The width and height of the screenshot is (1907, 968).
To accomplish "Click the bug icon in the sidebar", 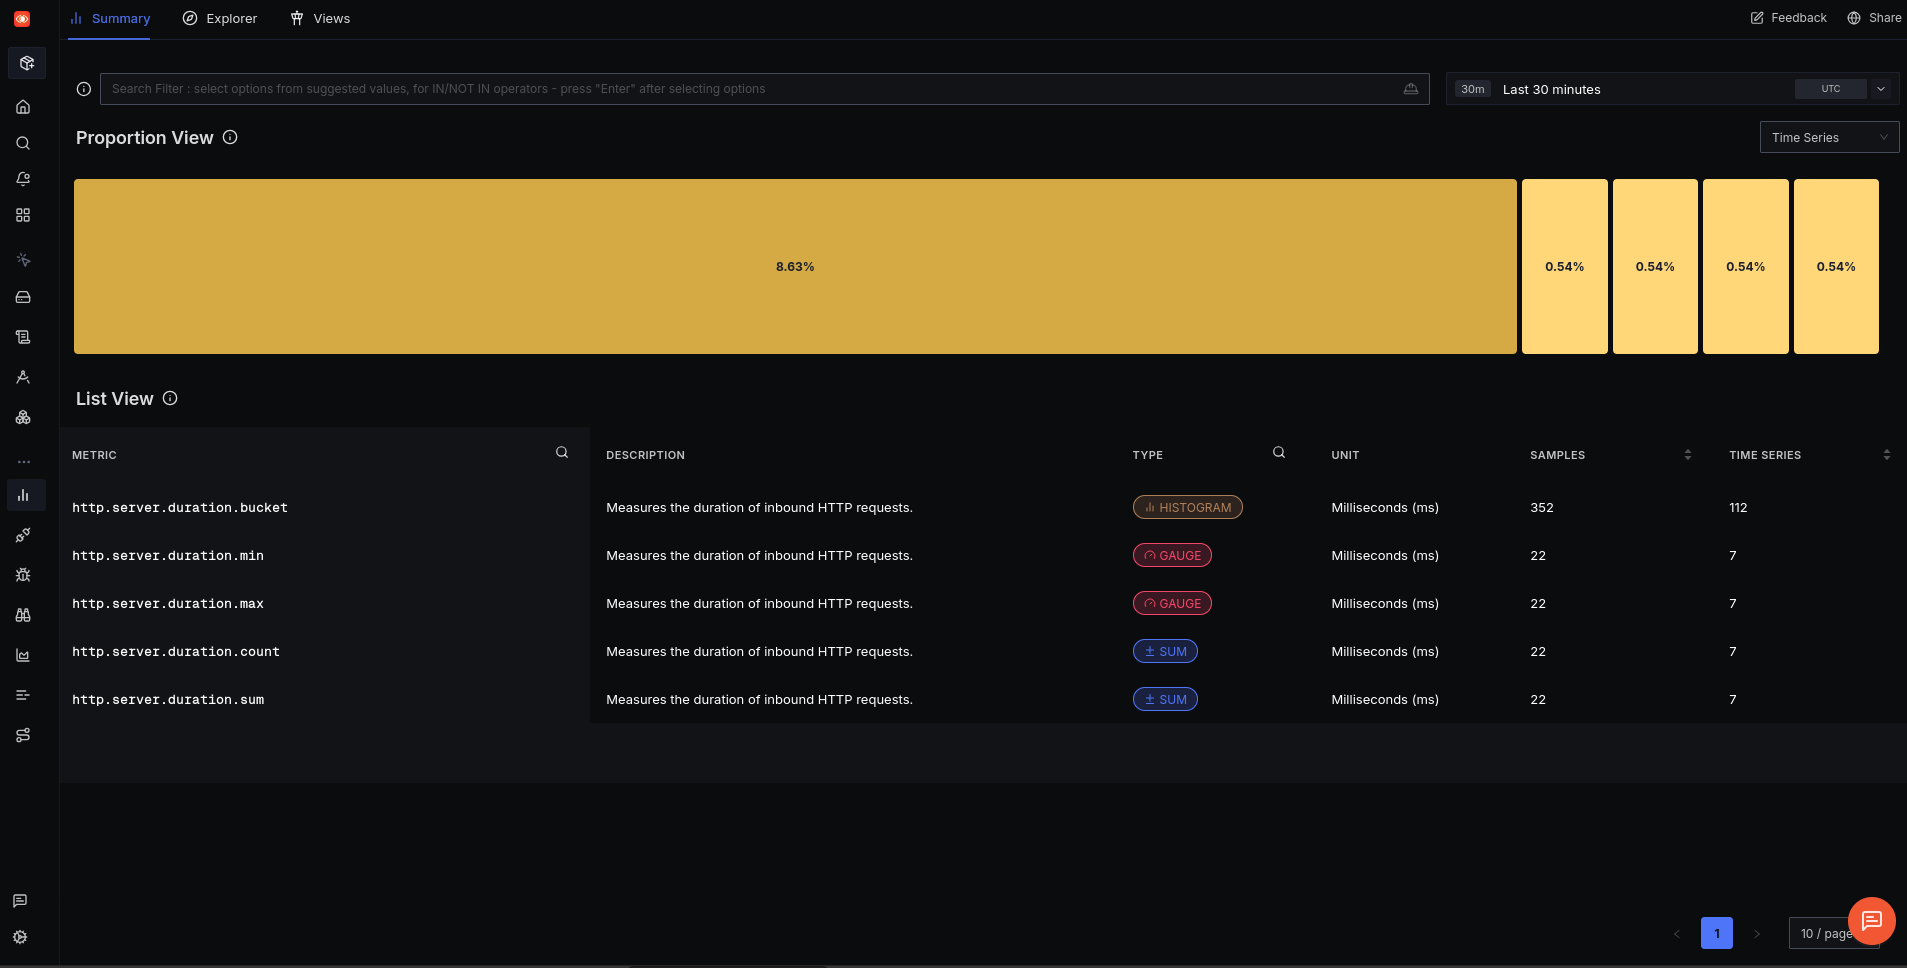I will point(23,575).
